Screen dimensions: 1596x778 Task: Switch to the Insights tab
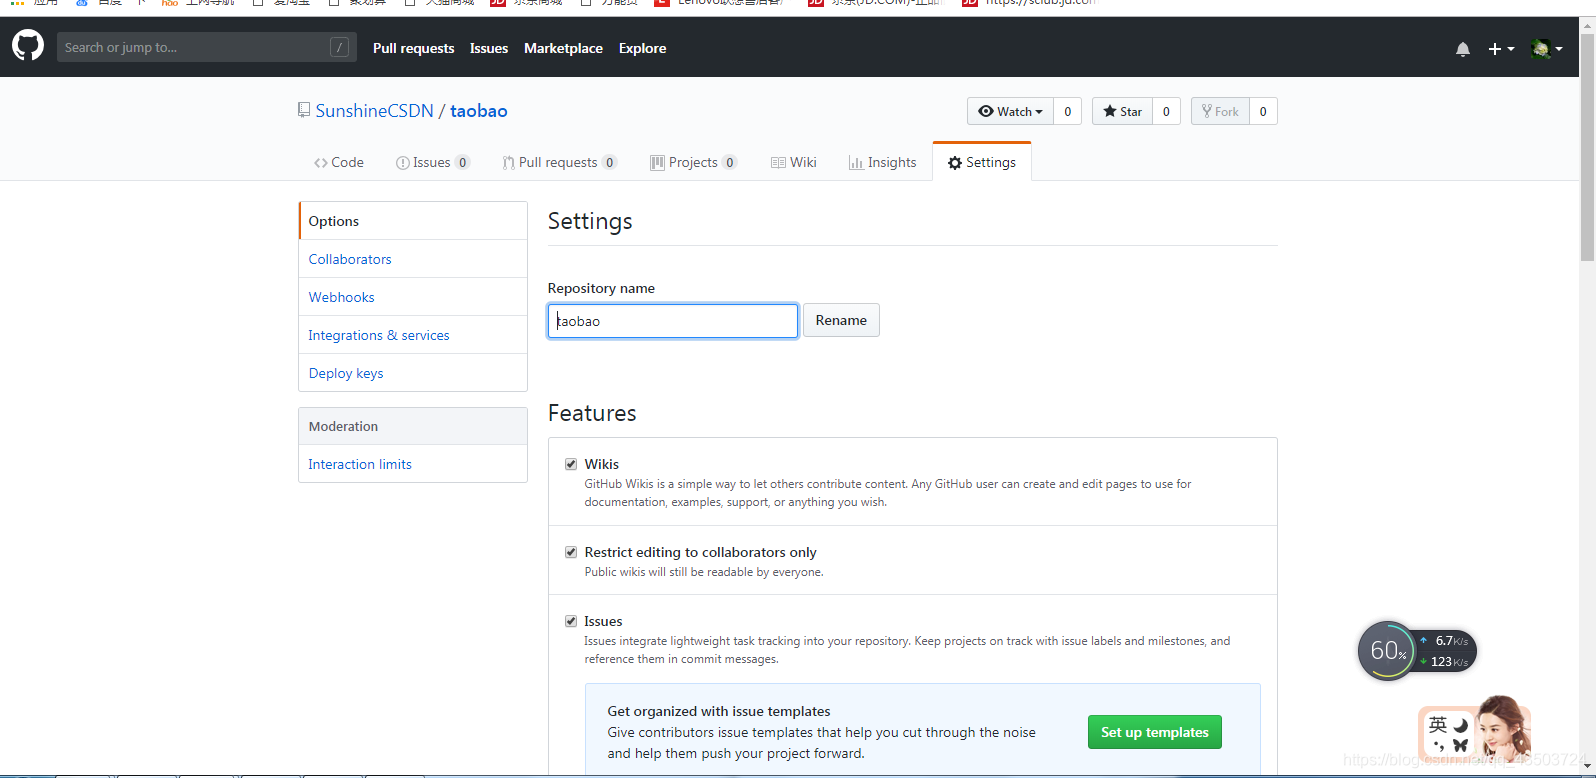[x=883, y=162]
